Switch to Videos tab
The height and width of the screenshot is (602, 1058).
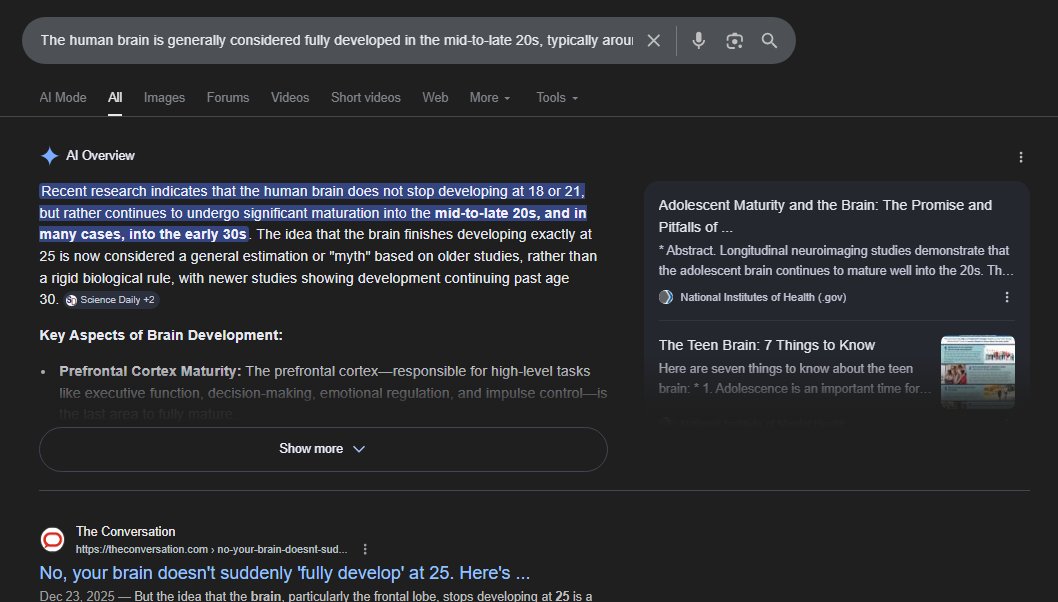coord(289,98)
